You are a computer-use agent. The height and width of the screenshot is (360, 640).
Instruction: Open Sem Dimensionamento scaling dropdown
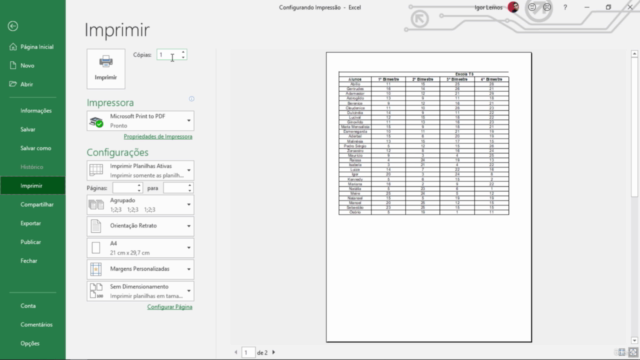point(189,291)
